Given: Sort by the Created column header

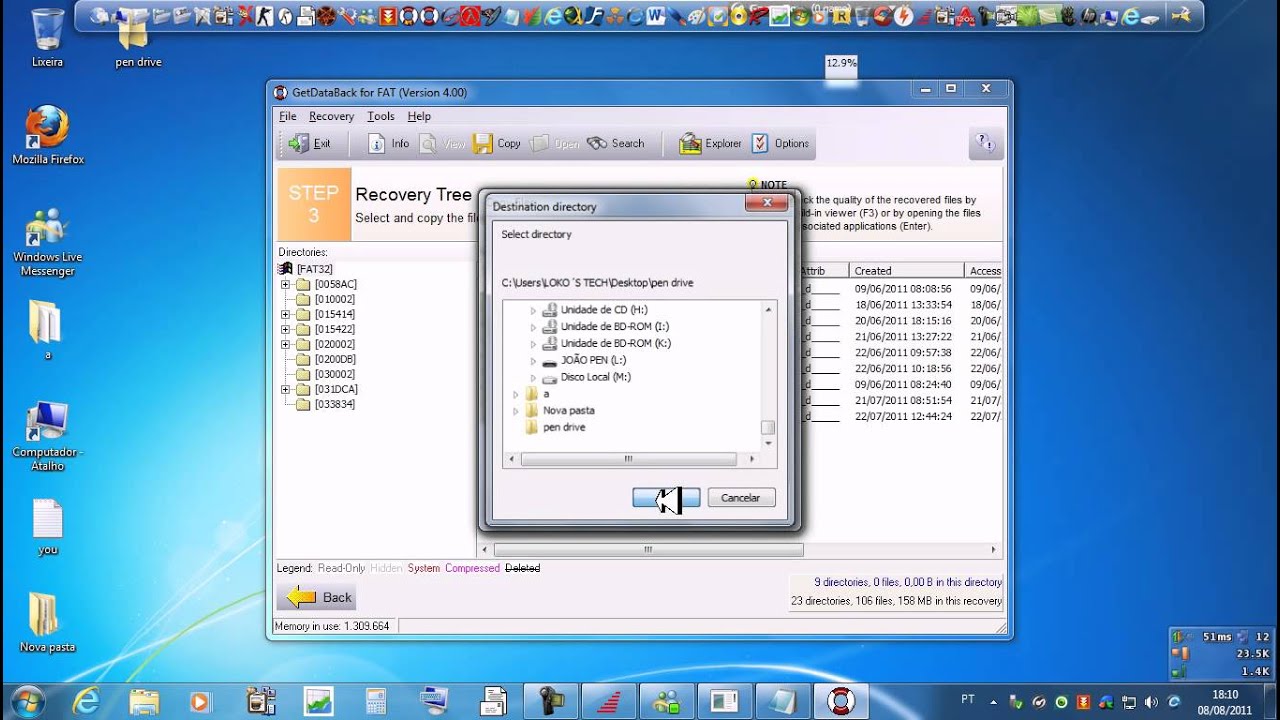Looking at the screenshot, I should click(907, 271).
